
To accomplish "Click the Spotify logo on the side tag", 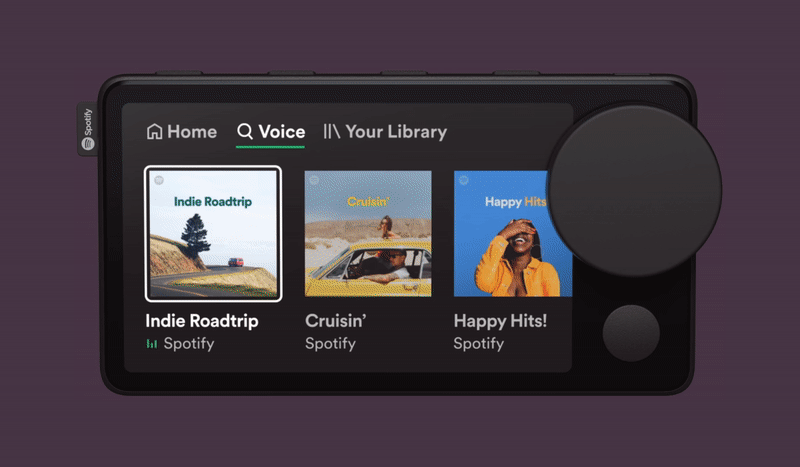I will pos(88,144).
